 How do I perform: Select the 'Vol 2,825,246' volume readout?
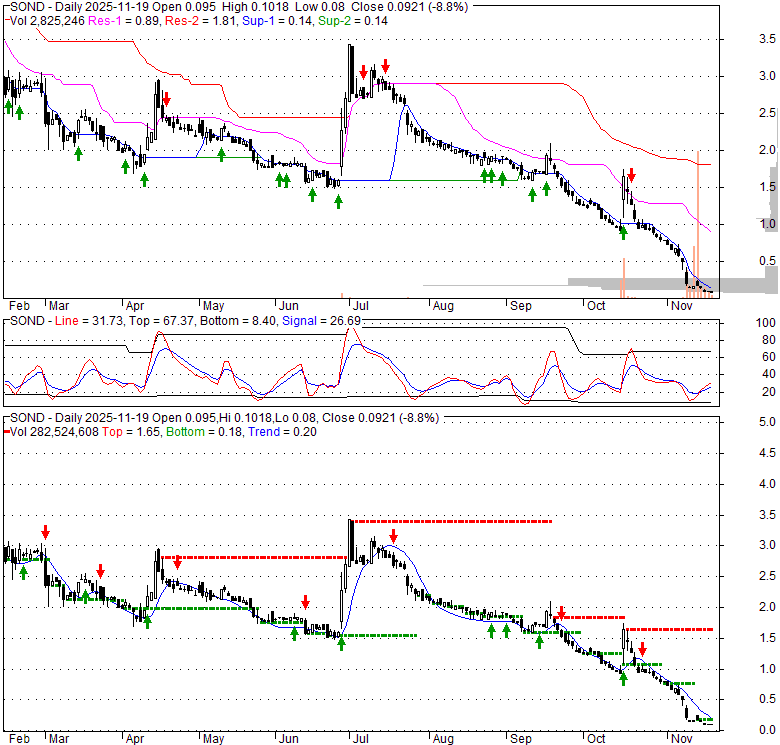click(x=47, y=21)
